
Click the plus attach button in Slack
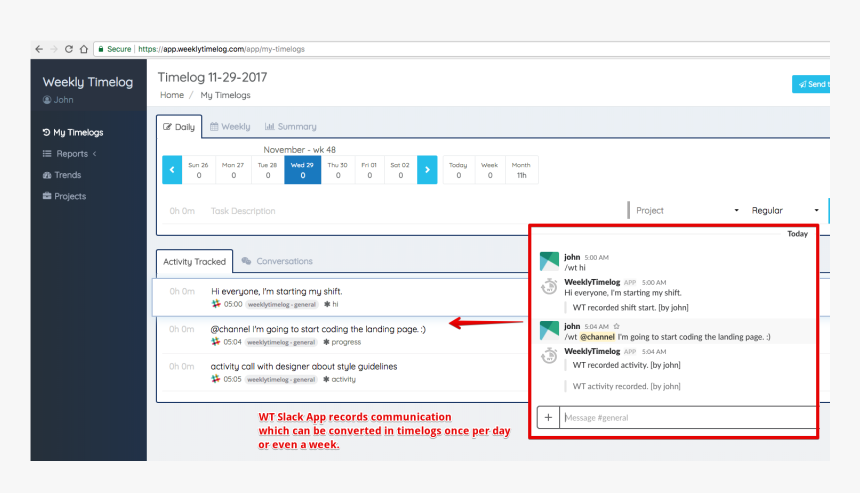coord(548,417)
